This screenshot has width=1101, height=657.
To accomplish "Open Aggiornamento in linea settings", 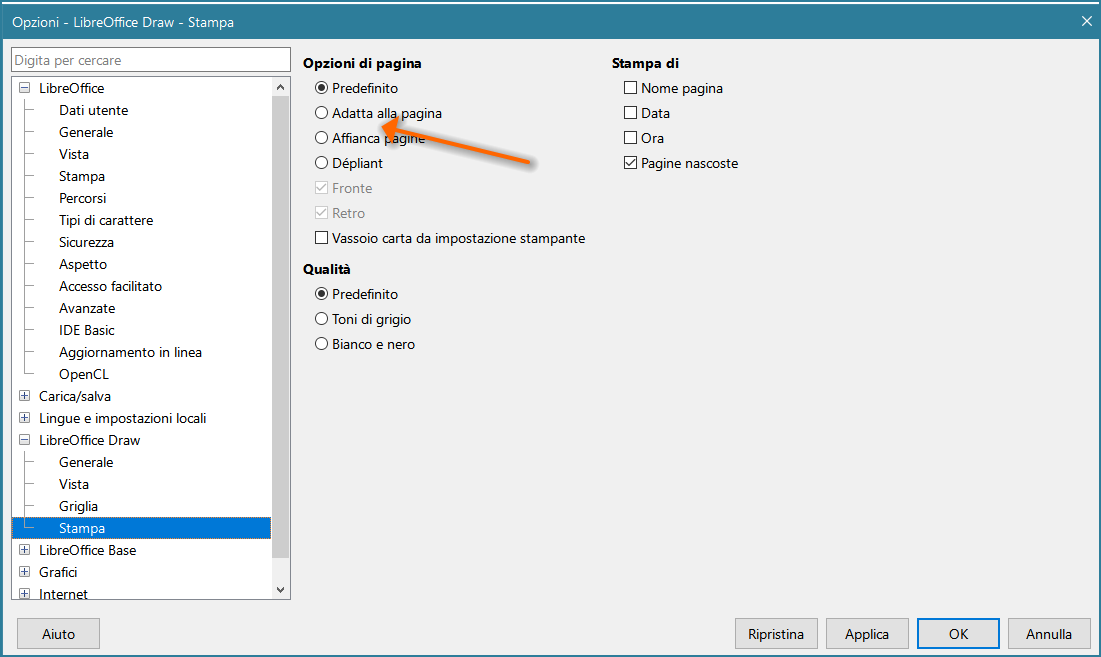I will coord(131,352).
